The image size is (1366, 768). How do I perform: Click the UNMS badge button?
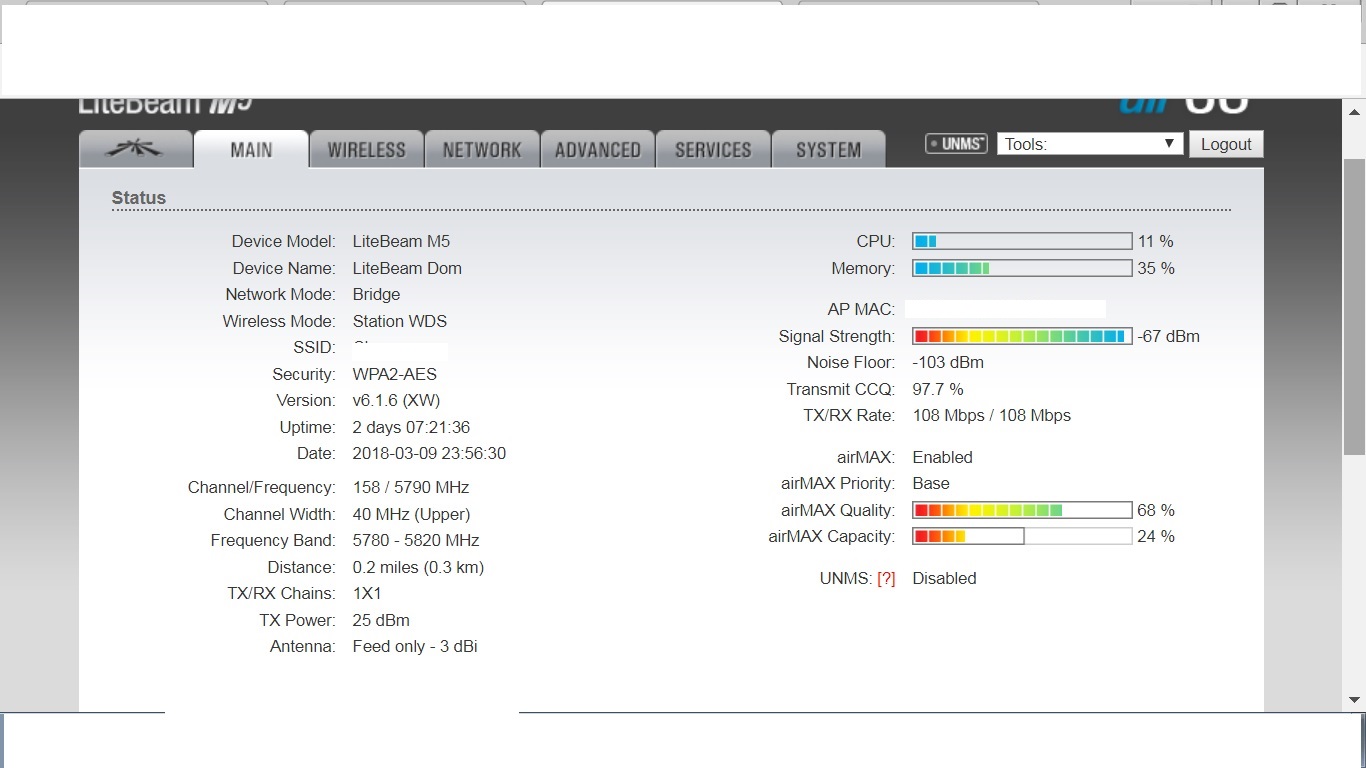[x=956, y=144]
